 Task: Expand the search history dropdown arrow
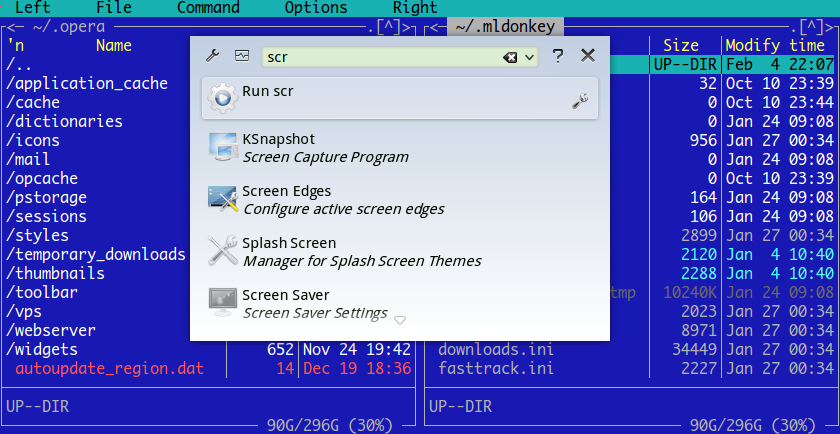[x=529, y=57]
